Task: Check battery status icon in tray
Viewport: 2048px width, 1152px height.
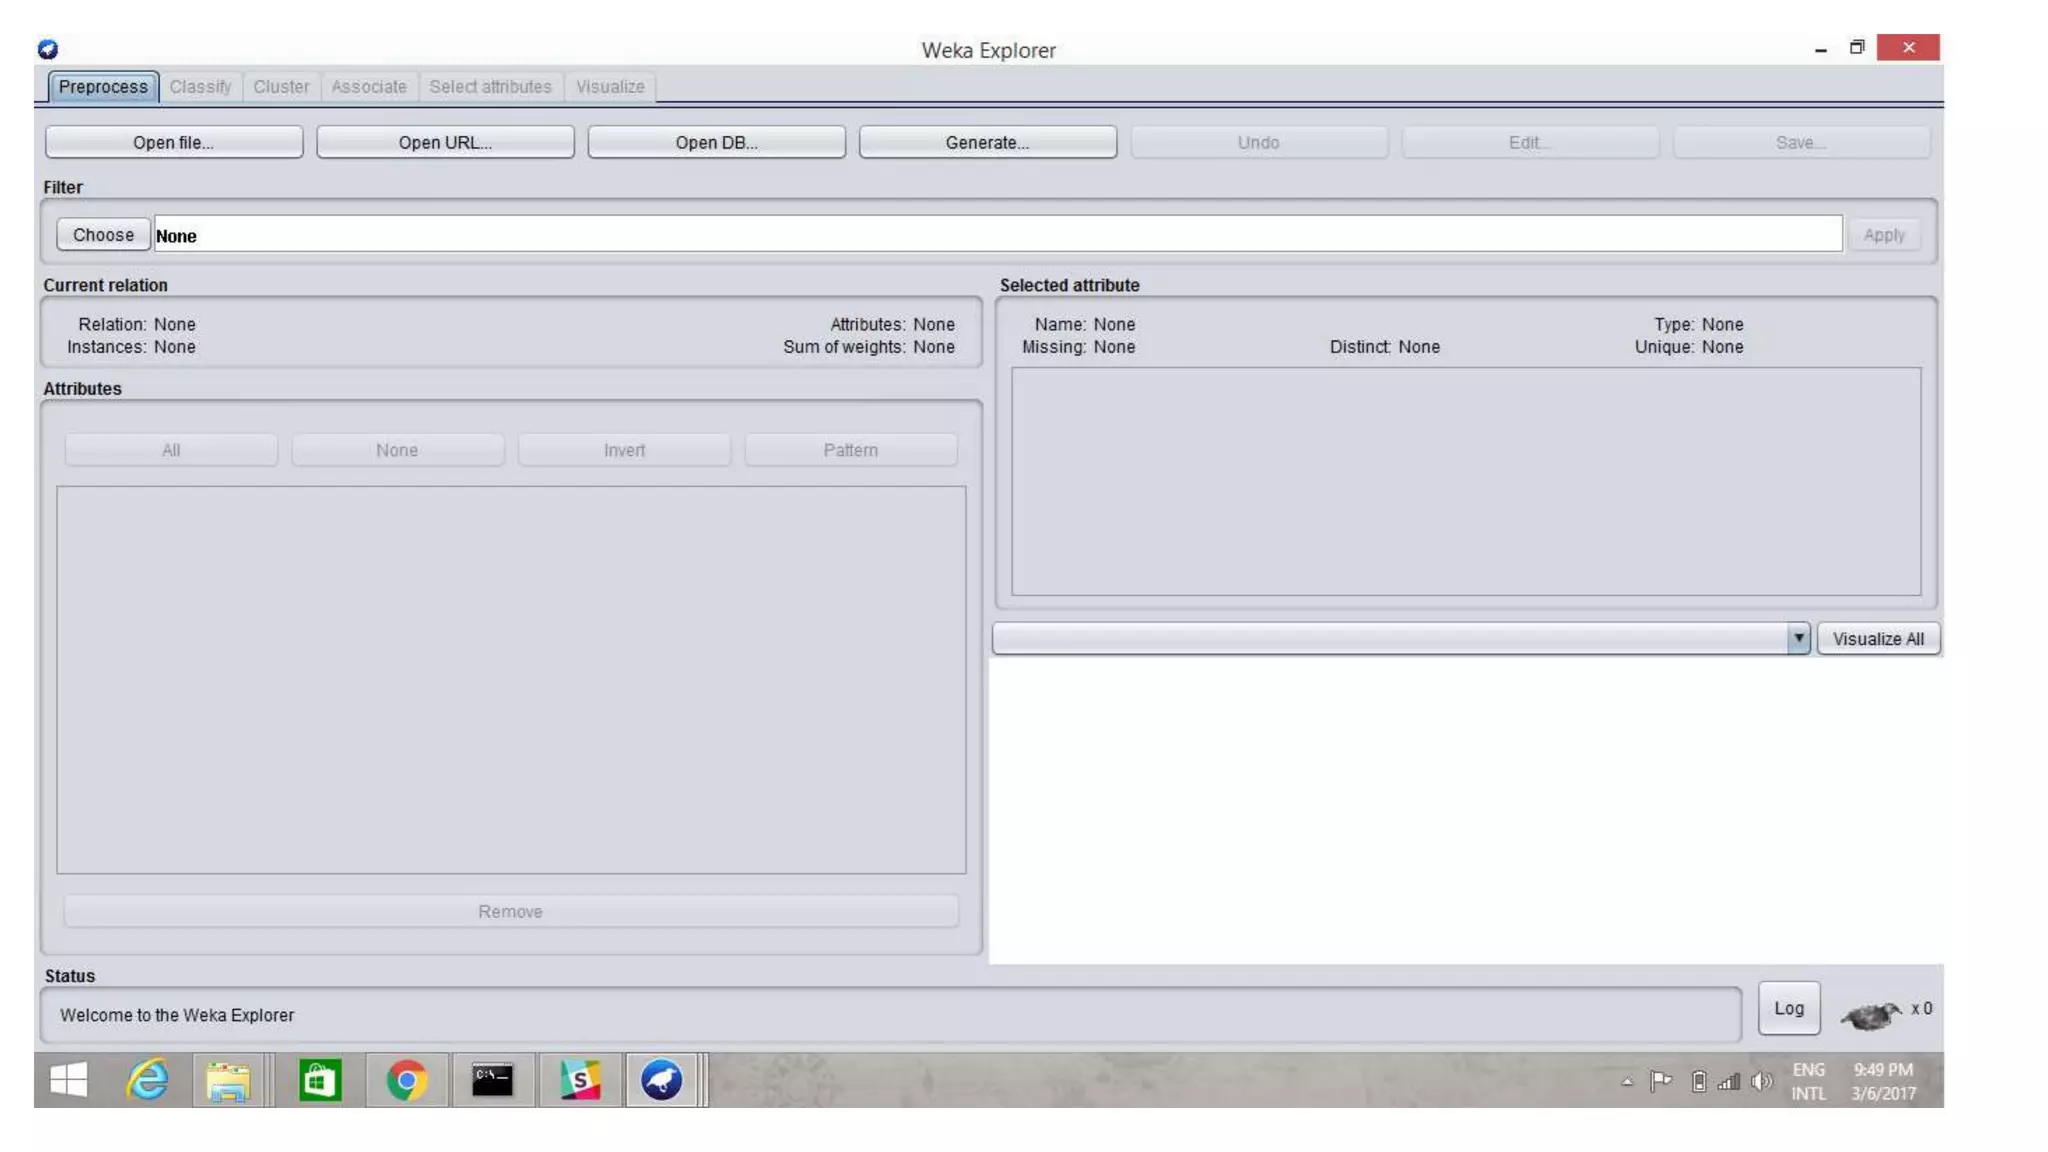Action: pos(1699,1081)
